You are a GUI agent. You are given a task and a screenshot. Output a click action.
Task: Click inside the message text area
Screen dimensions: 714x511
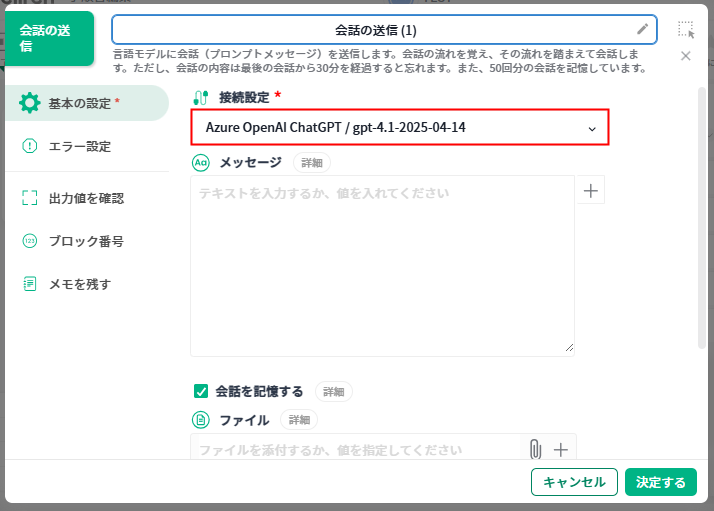pyautogui.click(x=382, y=265)
